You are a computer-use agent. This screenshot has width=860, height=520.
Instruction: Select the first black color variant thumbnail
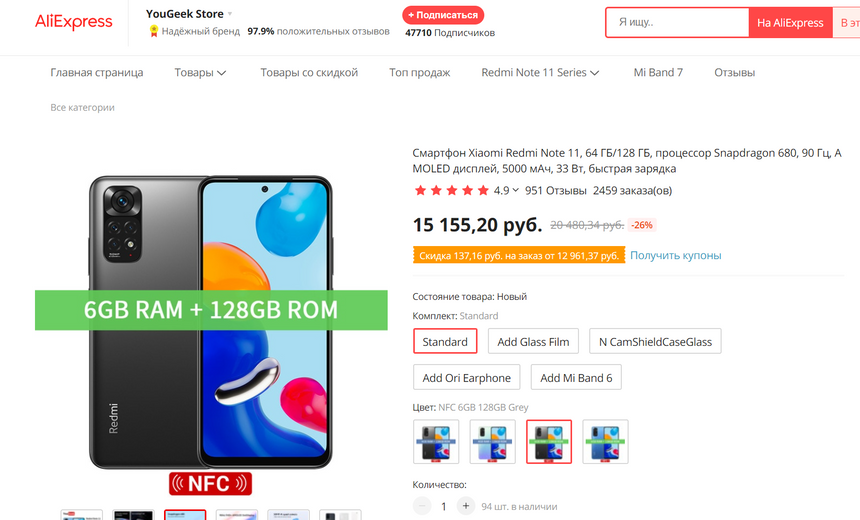coord(436,442)
